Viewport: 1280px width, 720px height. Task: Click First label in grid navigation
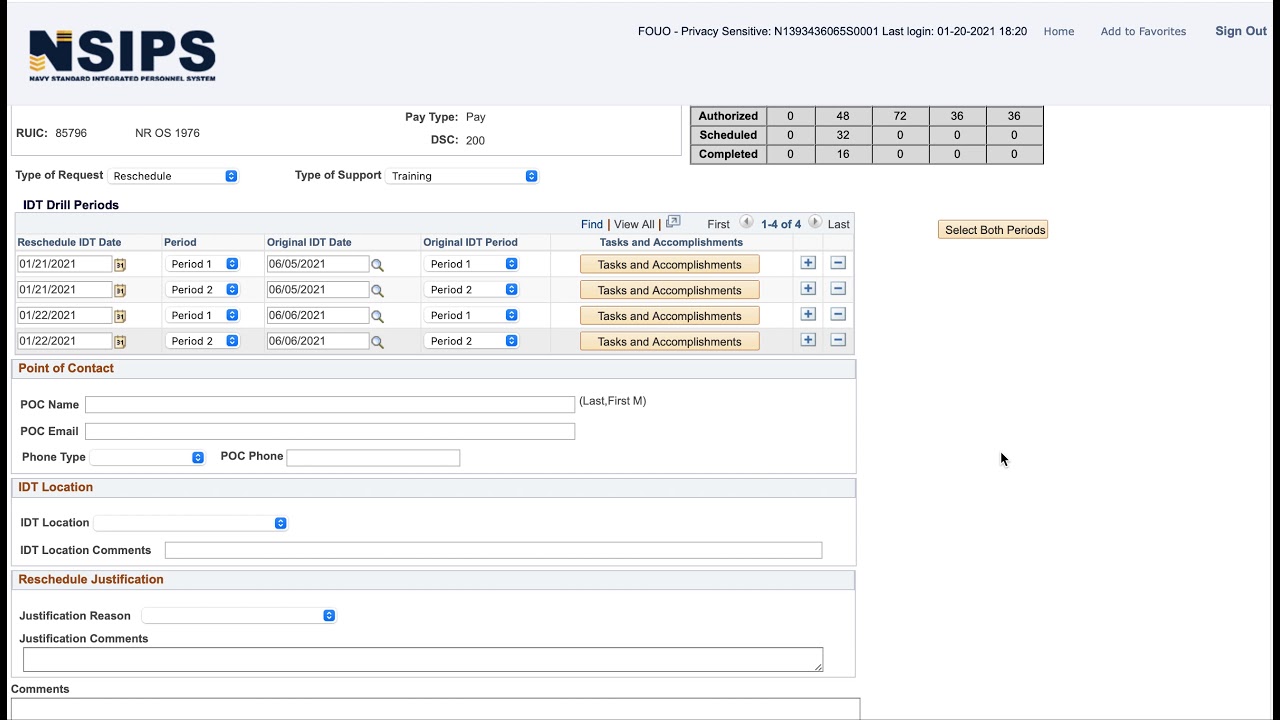pyautogui.click(x=718, y=224)
